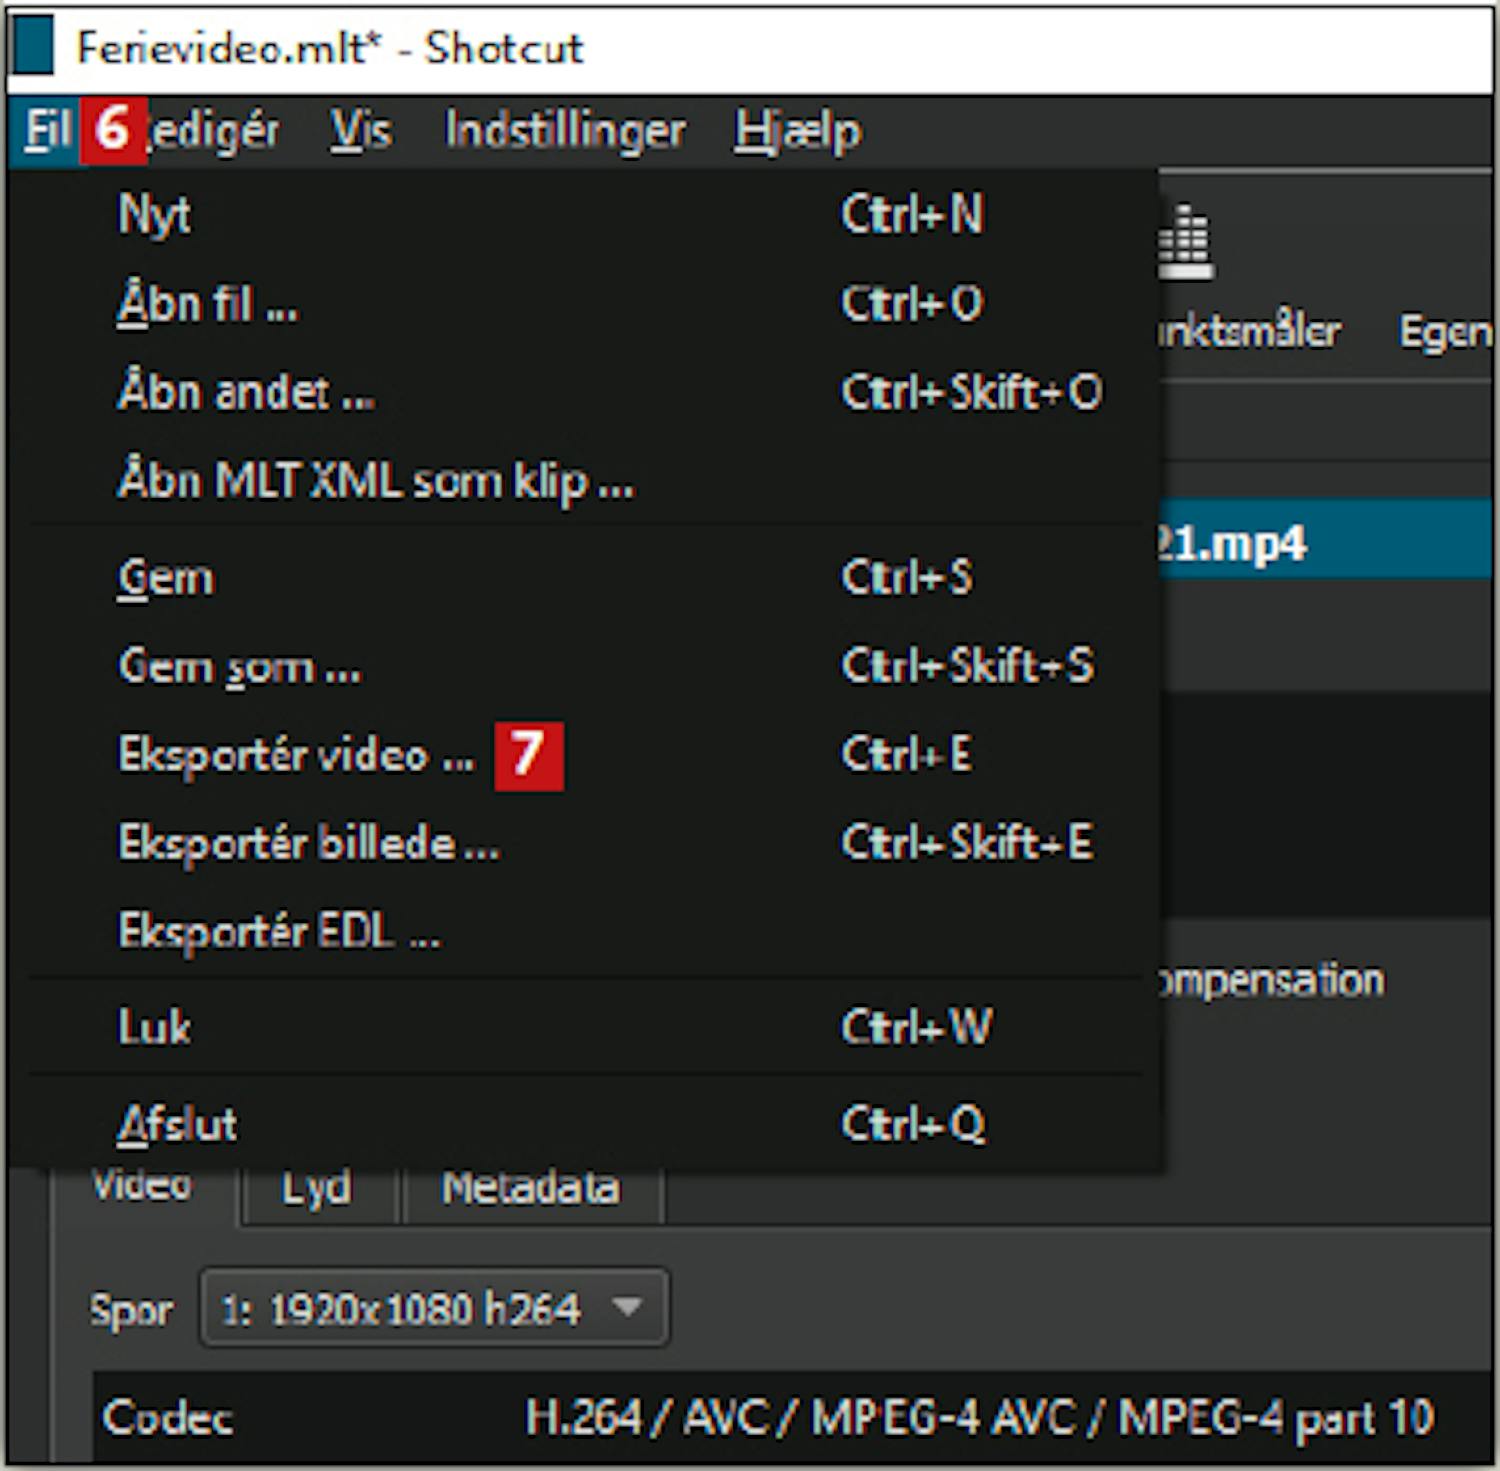
Task: Click the Shotcut title bar app icon
Action: pos(32,46)
